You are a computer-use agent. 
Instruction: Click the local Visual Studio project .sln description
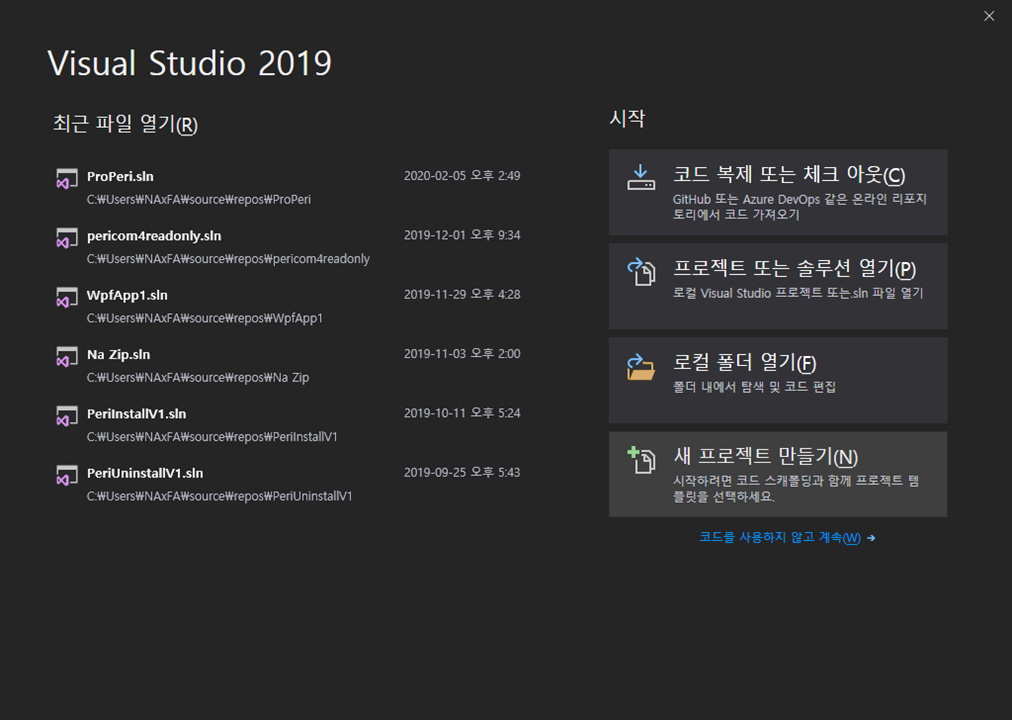point(798,293)
